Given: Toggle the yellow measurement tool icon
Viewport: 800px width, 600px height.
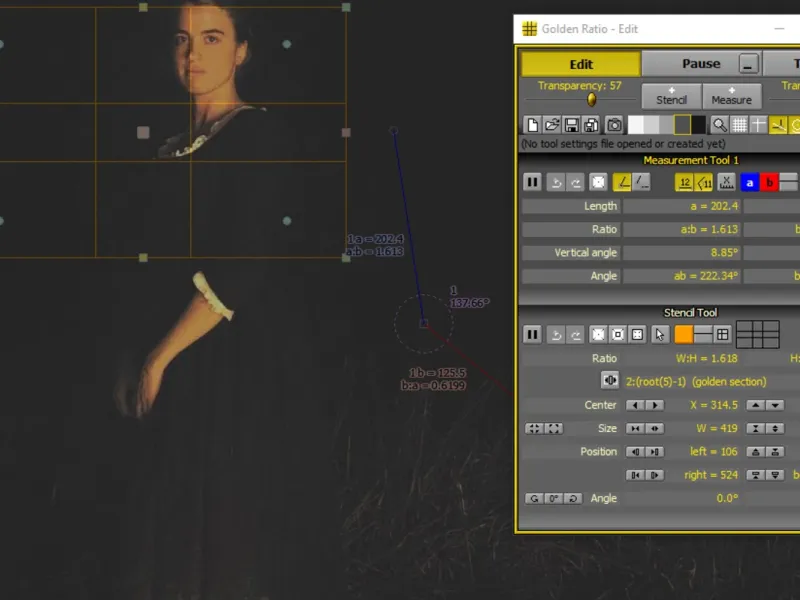Looking at the screenshot, I should tap(778, 125).
